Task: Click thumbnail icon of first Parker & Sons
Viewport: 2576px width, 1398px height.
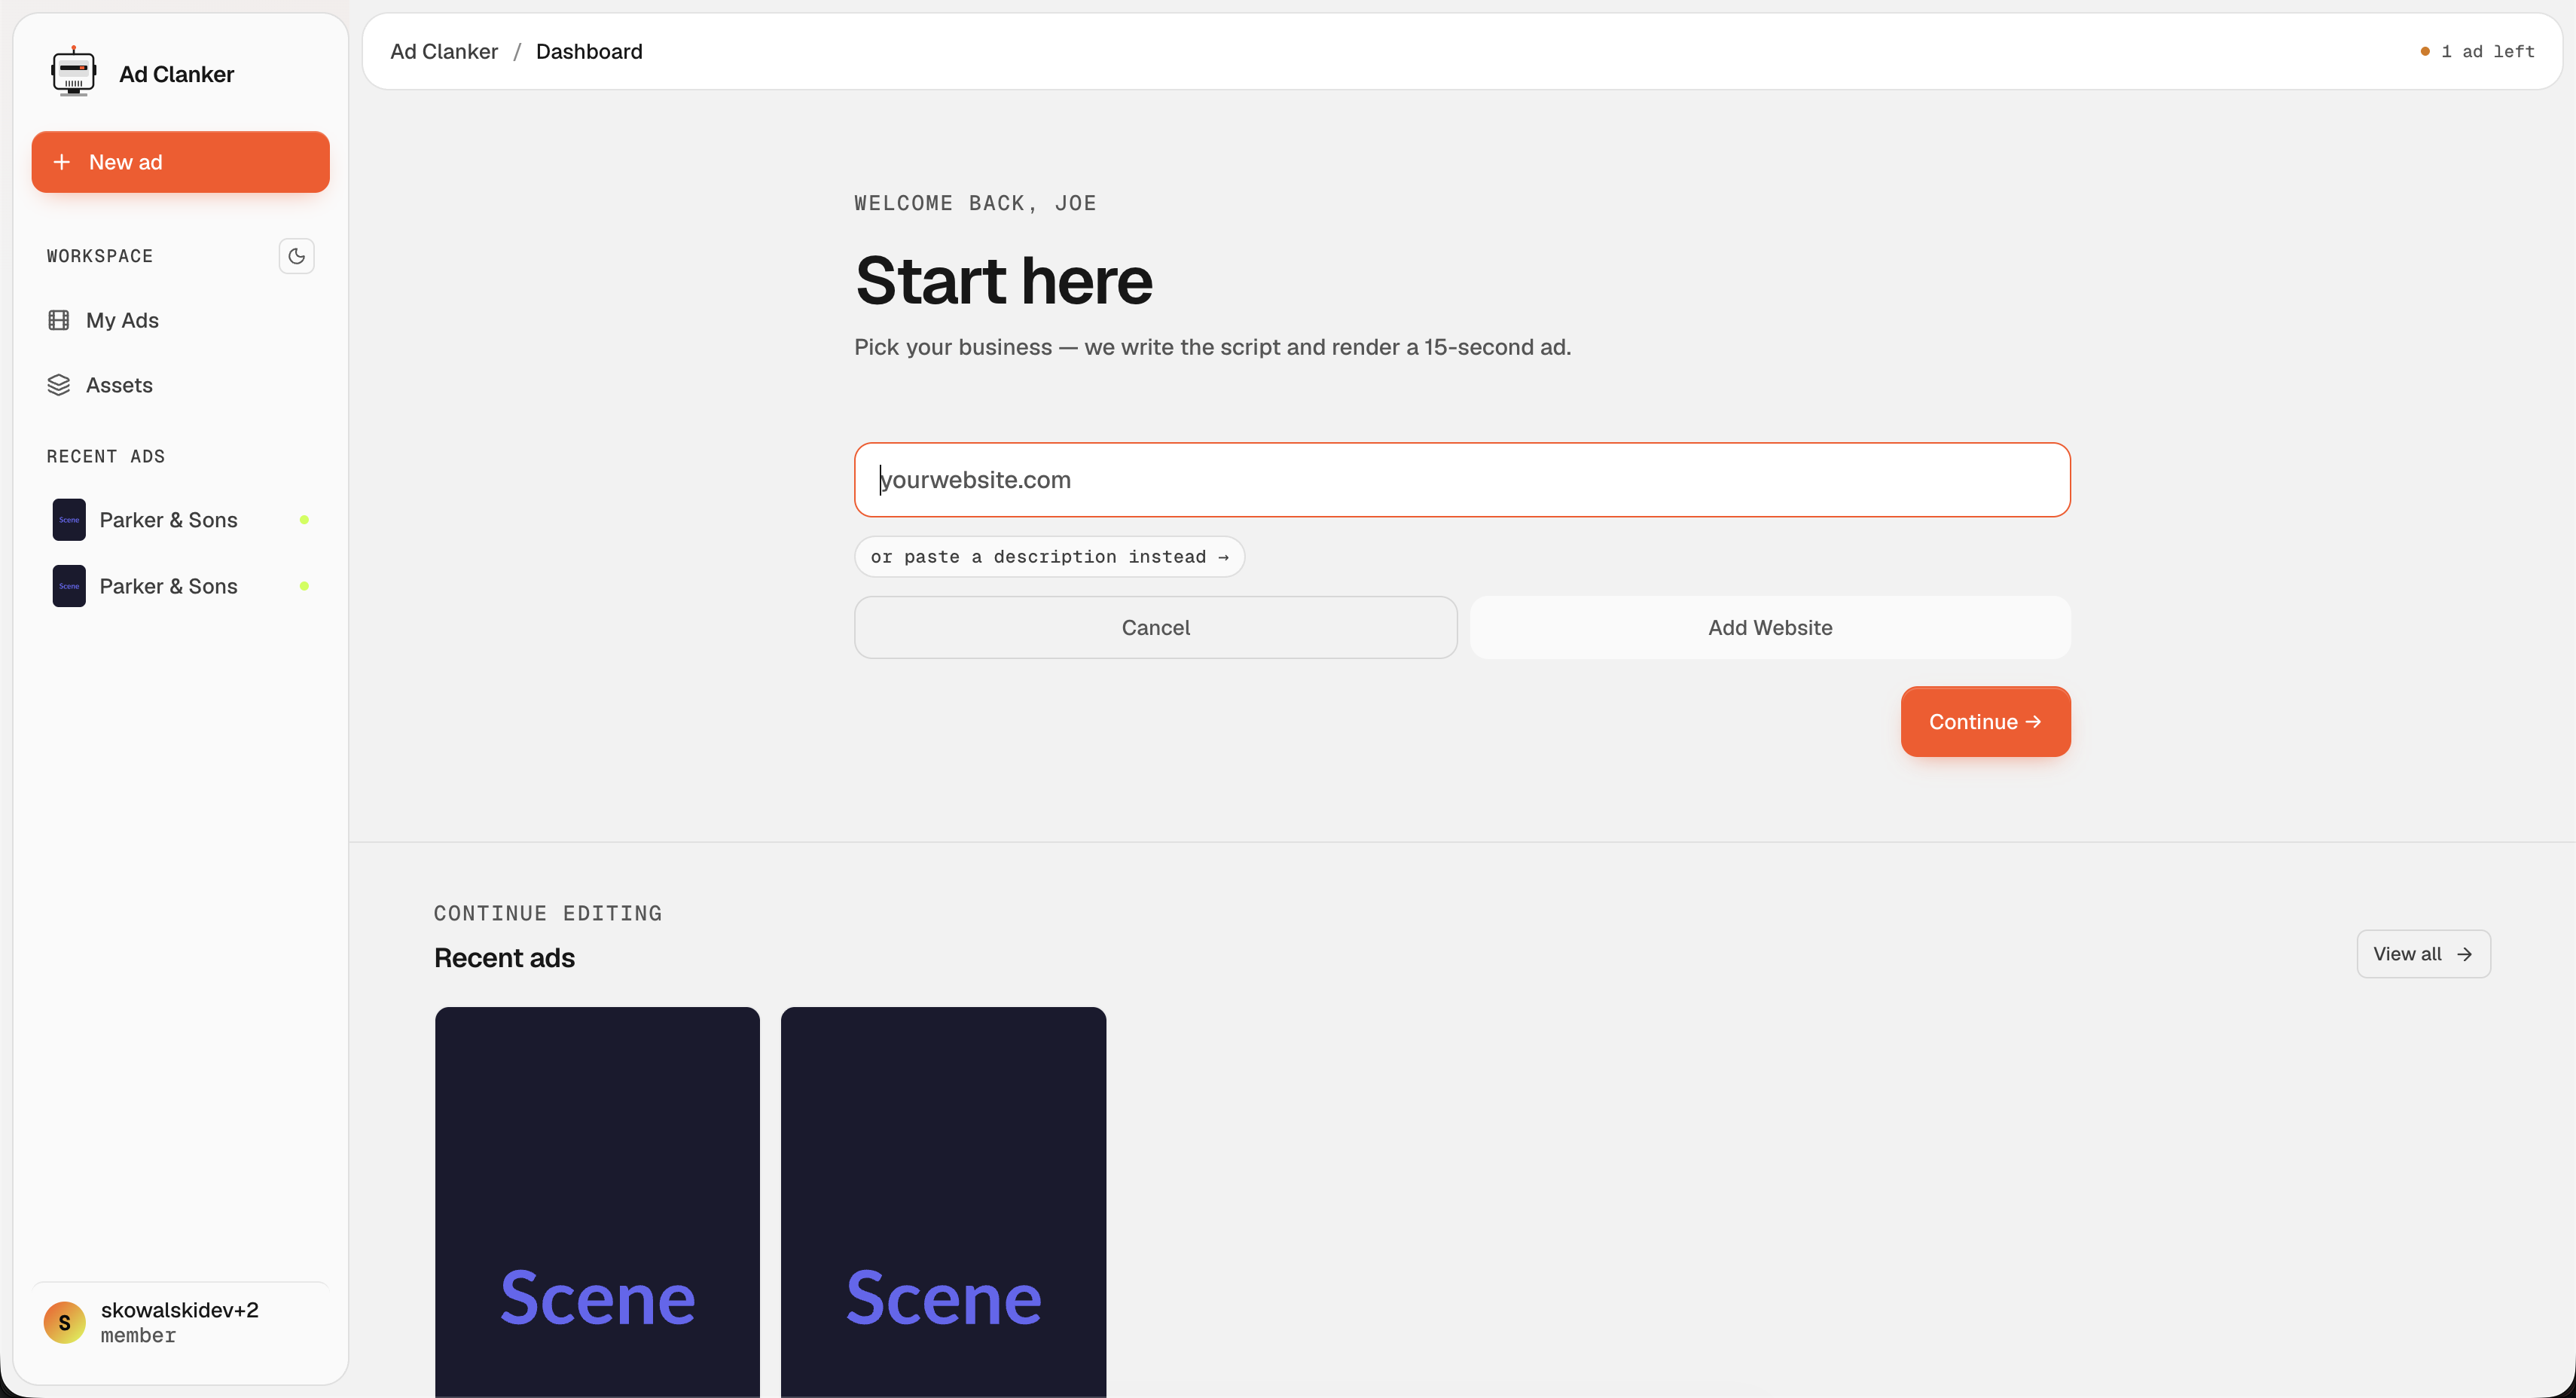Action: point(69,520)
